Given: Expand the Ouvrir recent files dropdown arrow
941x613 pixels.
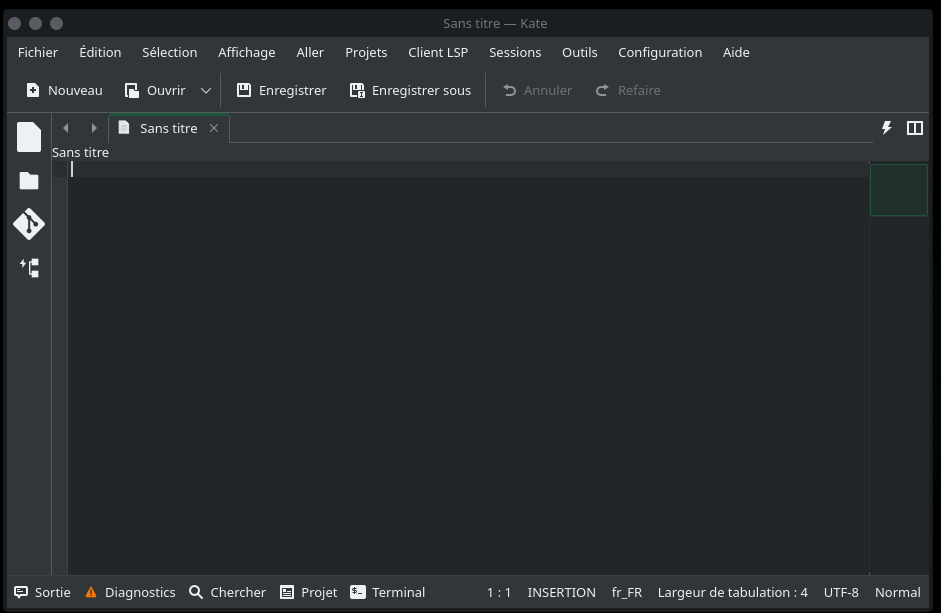Looking at the screenshot, I should [x=206, y=90].
